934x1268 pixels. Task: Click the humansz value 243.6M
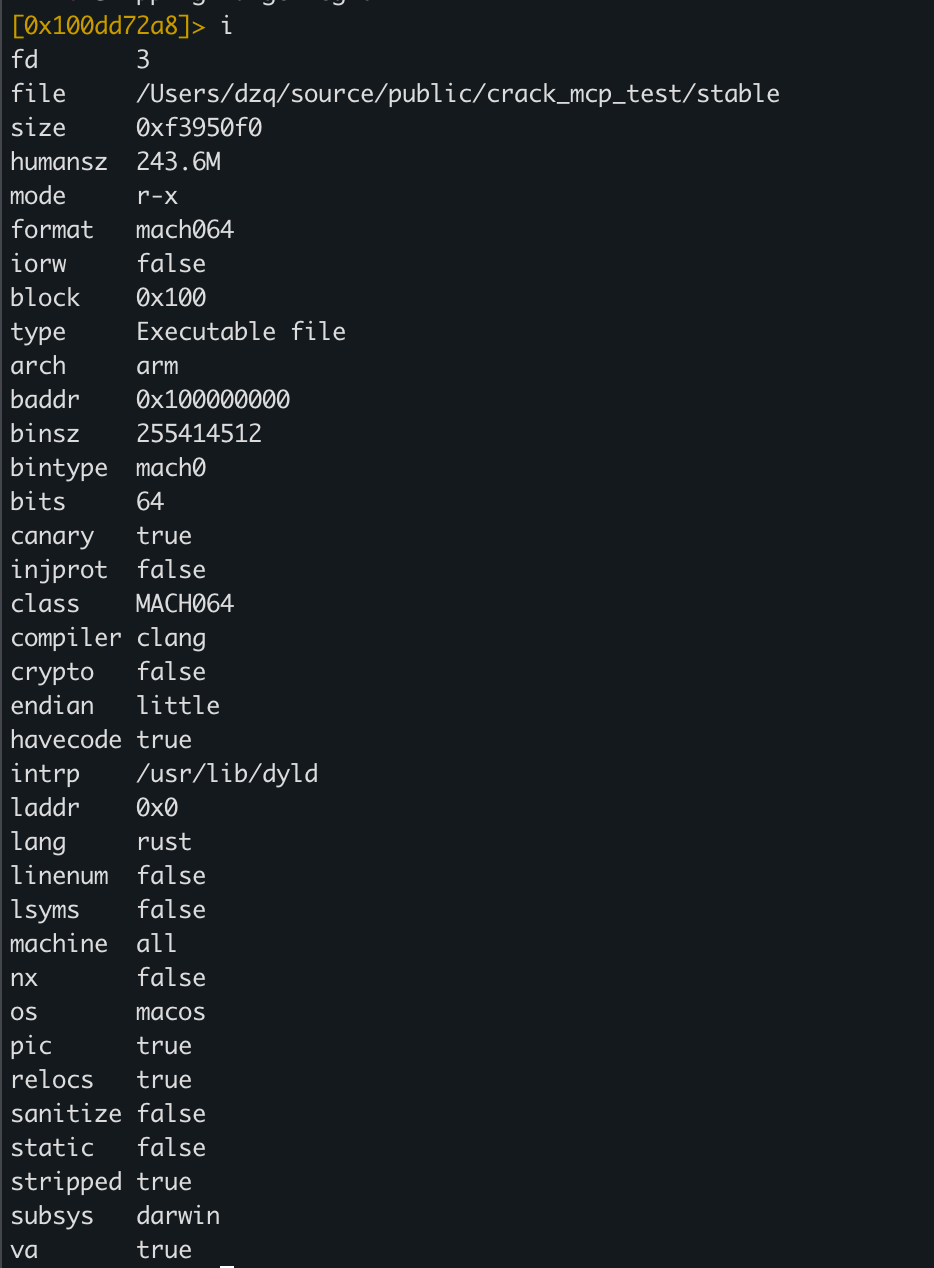178,162
